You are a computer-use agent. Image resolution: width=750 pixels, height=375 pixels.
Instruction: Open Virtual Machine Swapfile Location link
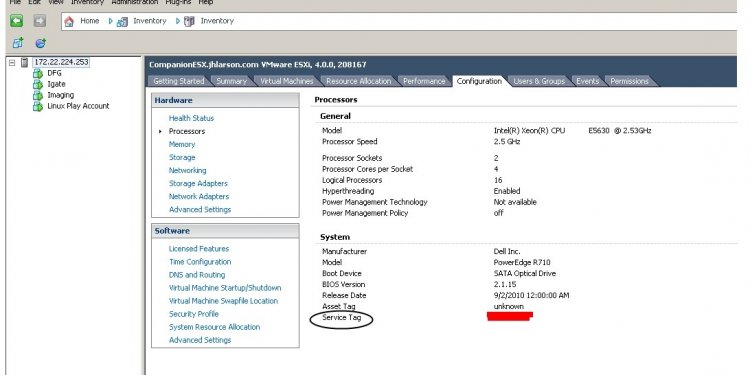click(x=223, y=301)
